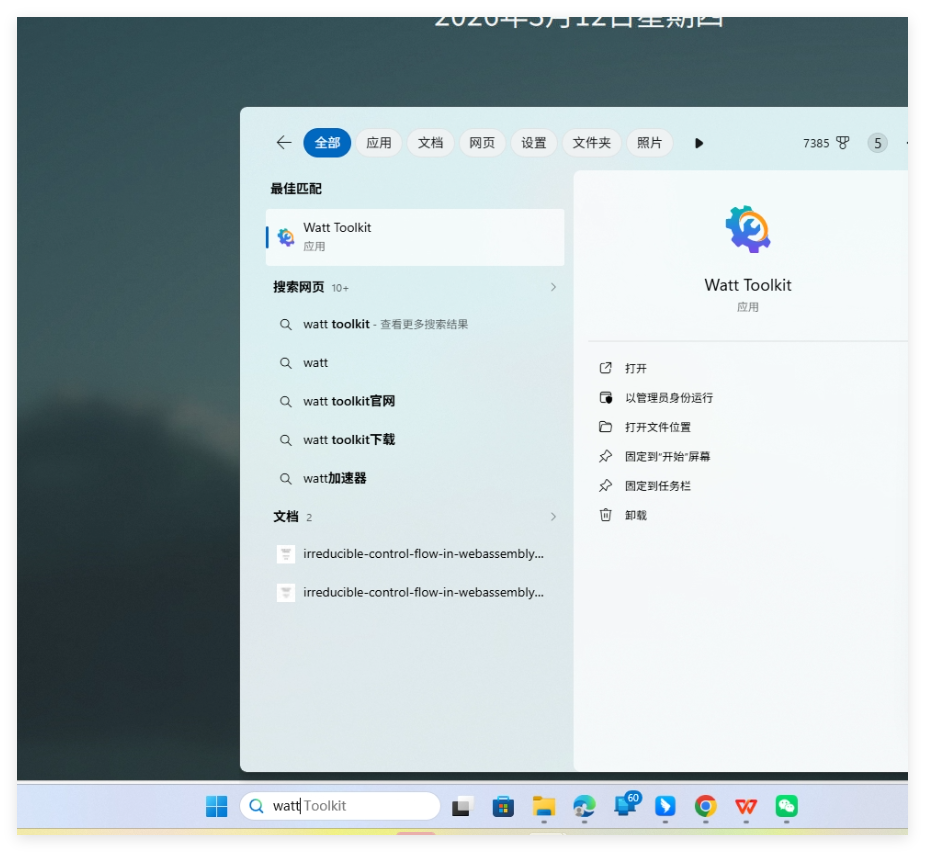Choose 打开文件位置

tap(657, 427)
